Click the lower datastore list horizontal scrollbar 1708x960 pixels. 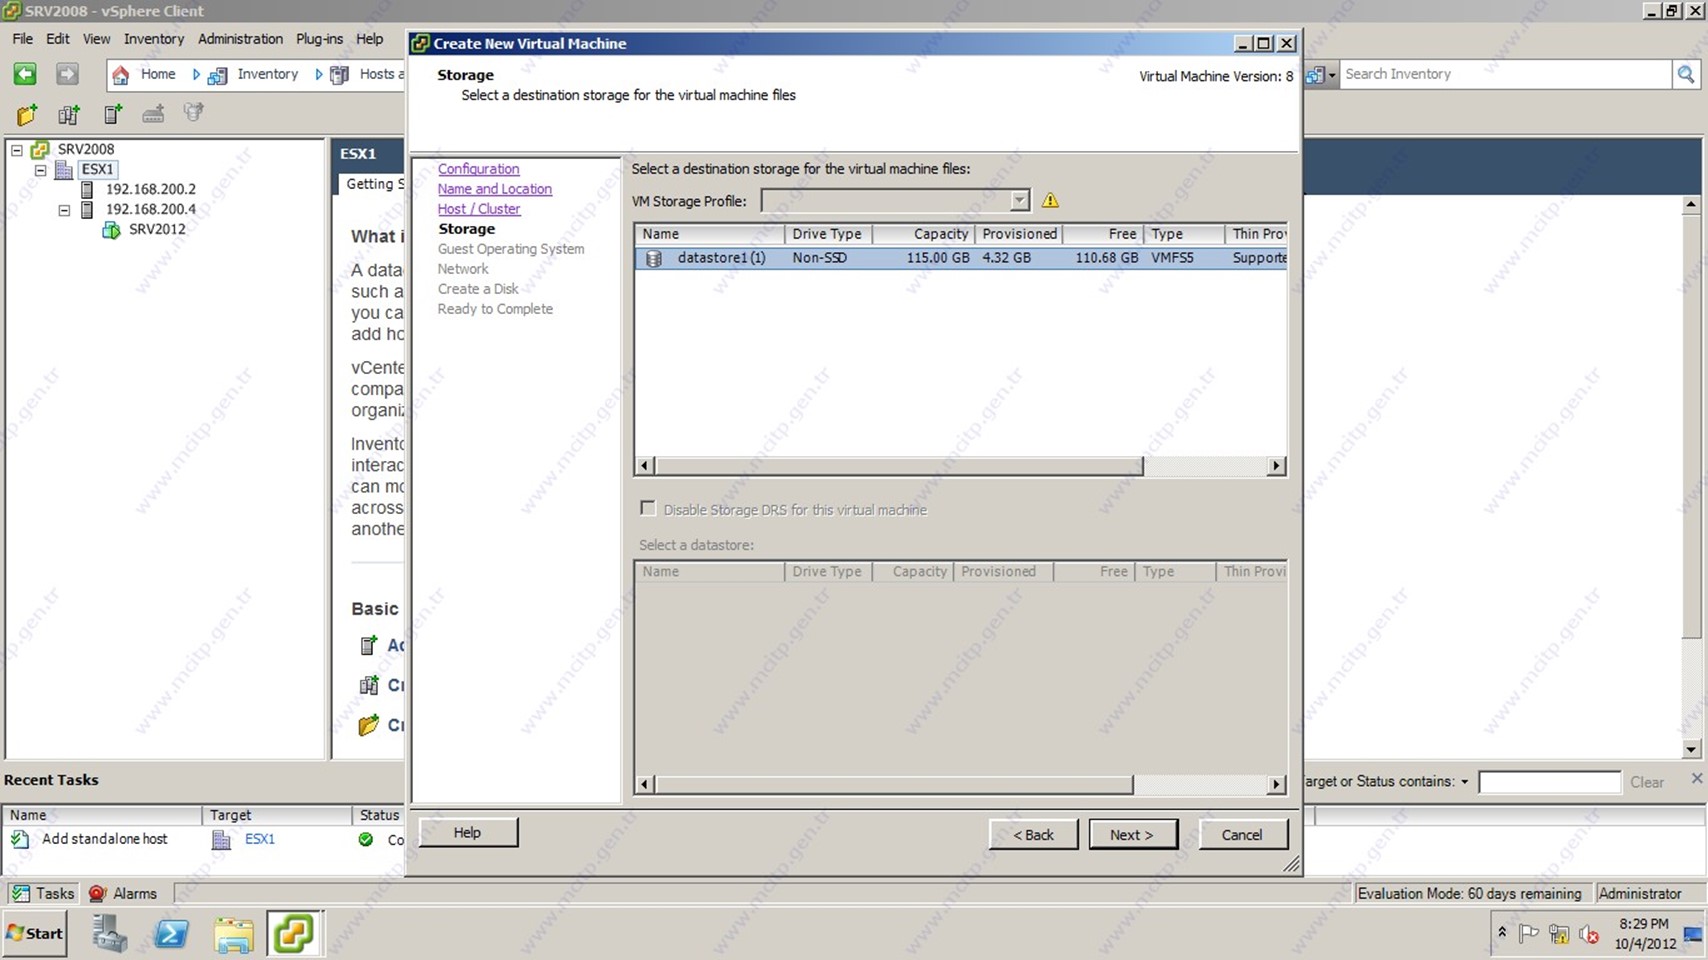click(893, 785)
